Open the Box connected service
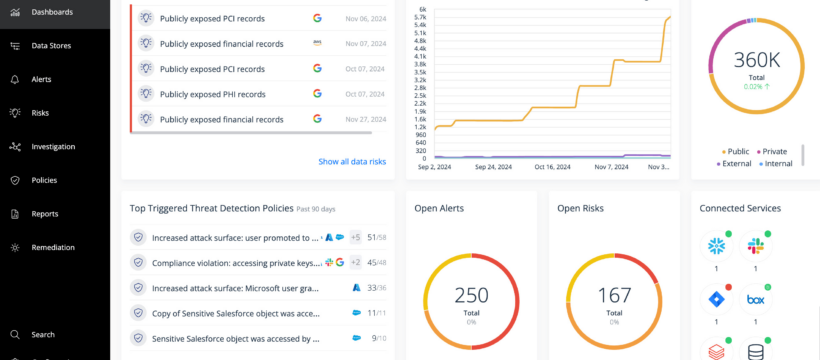Viewport: 820px width, 360px height. pyautogui.click(x=755, y=299)
